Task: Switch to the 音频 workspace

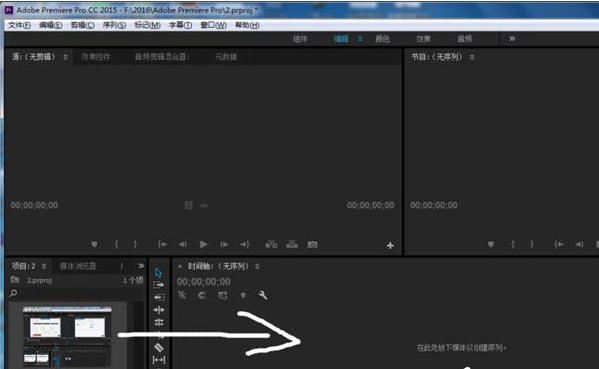Action: (x=465, y=39)
